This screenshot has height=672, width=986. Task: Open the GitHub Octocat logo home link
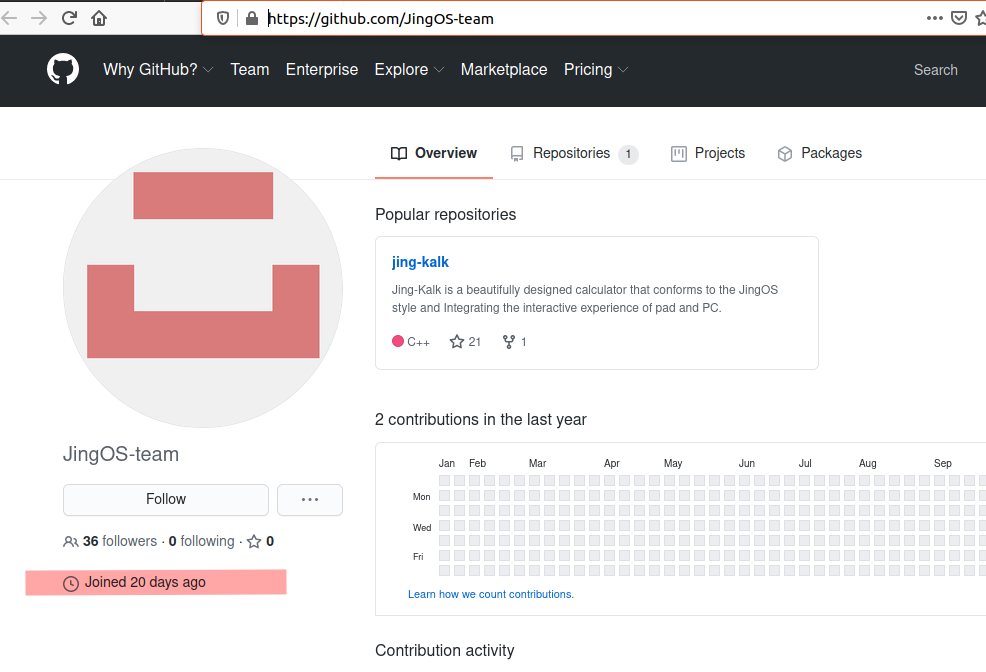[63, 69]
